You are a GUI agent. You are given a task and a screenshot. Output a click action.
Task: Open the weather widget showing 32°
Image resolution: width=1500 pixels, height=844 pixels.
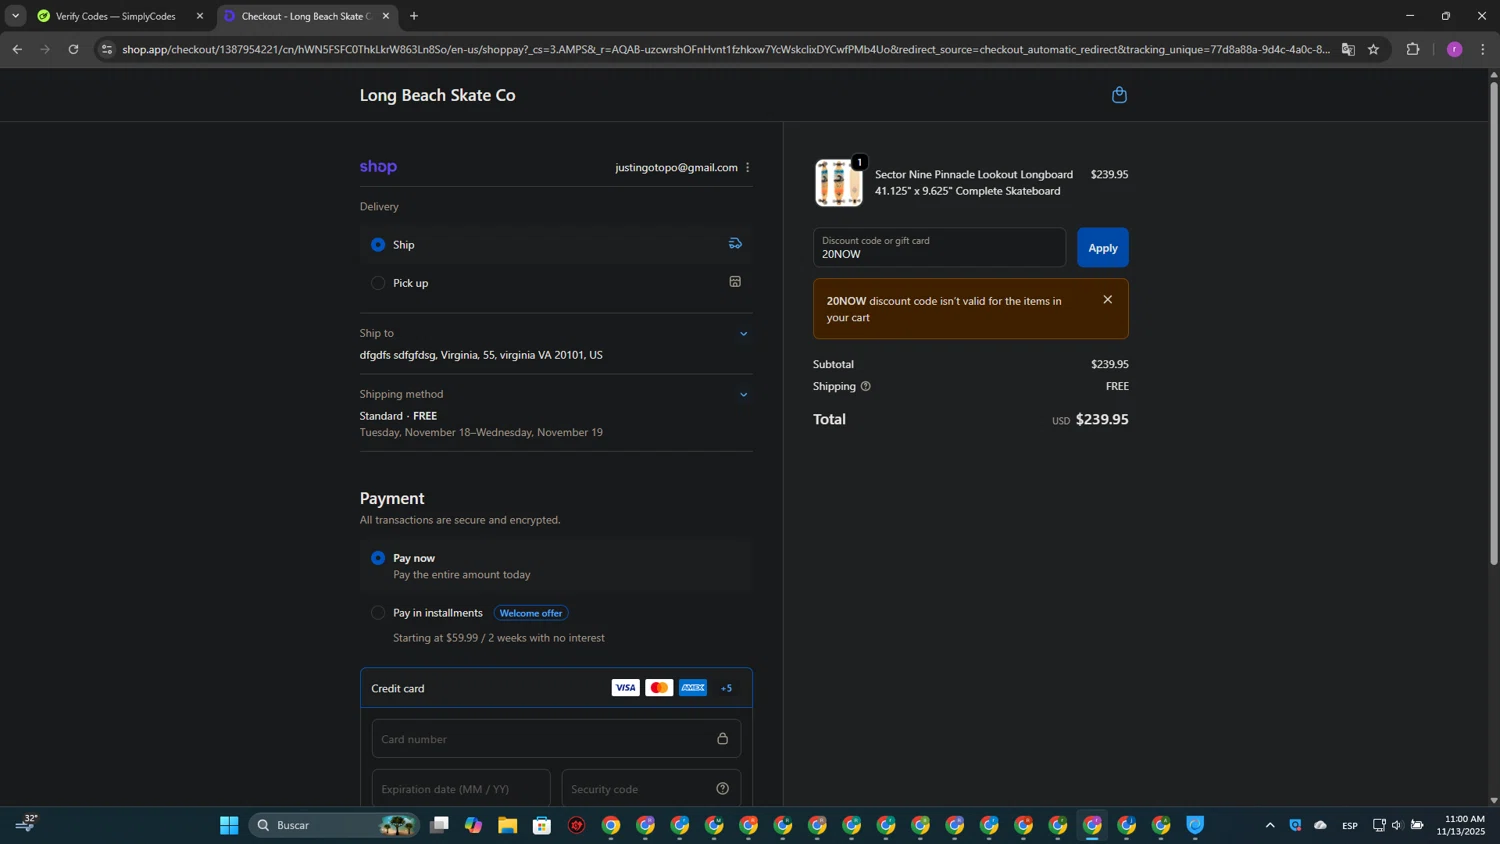point(27,823)
